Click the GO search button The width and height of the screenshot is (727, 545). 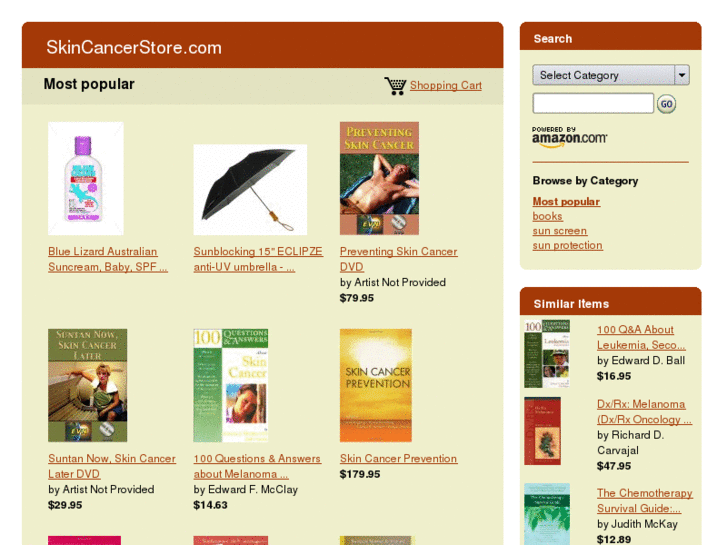666,104
